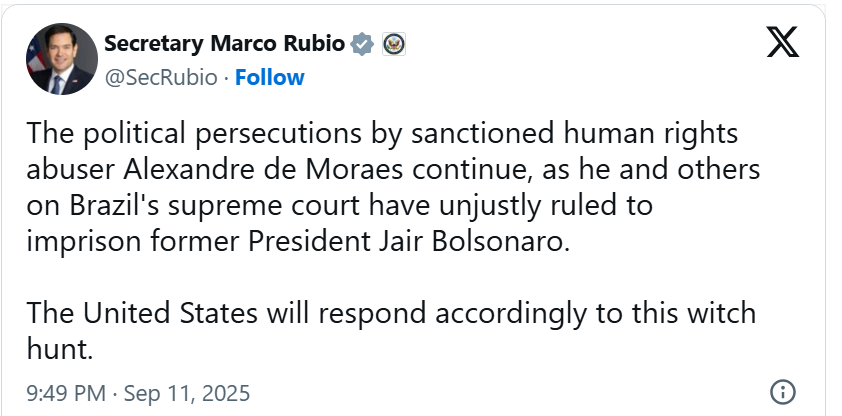Click the word 'hunt.' on last line

tap(60, 350)
